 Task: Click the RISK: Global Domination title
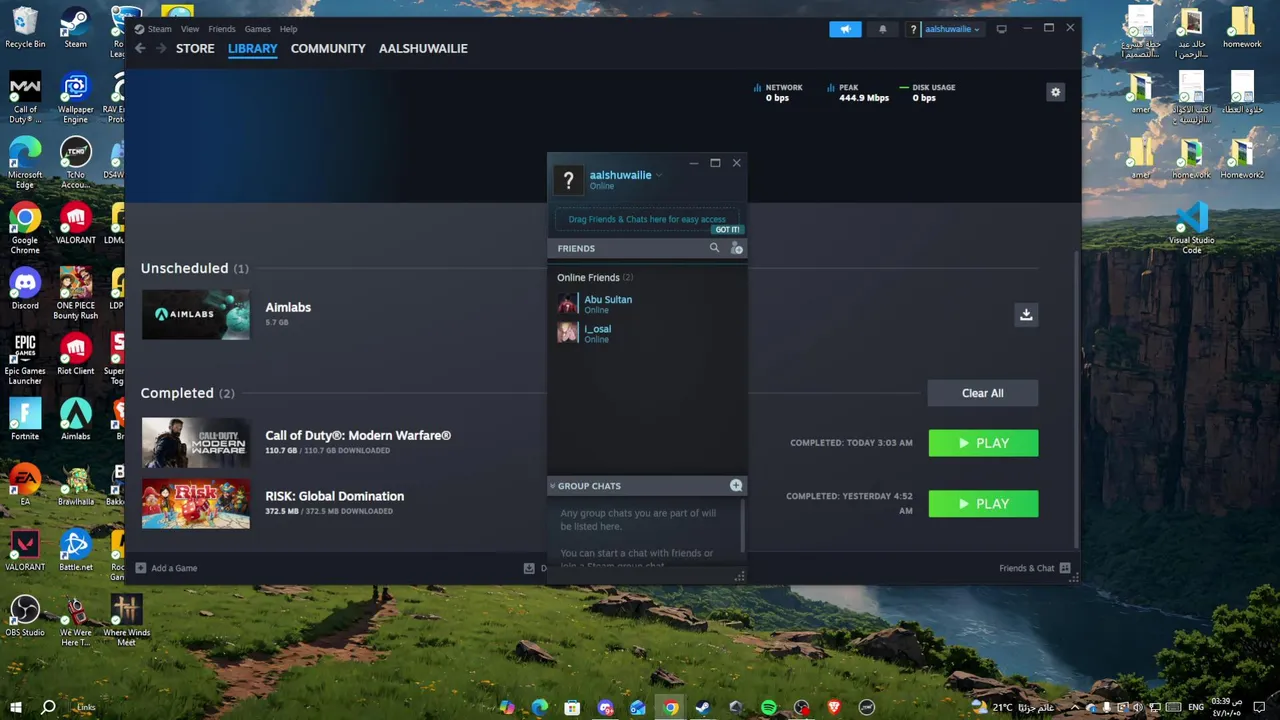click(x=335, y=496)
